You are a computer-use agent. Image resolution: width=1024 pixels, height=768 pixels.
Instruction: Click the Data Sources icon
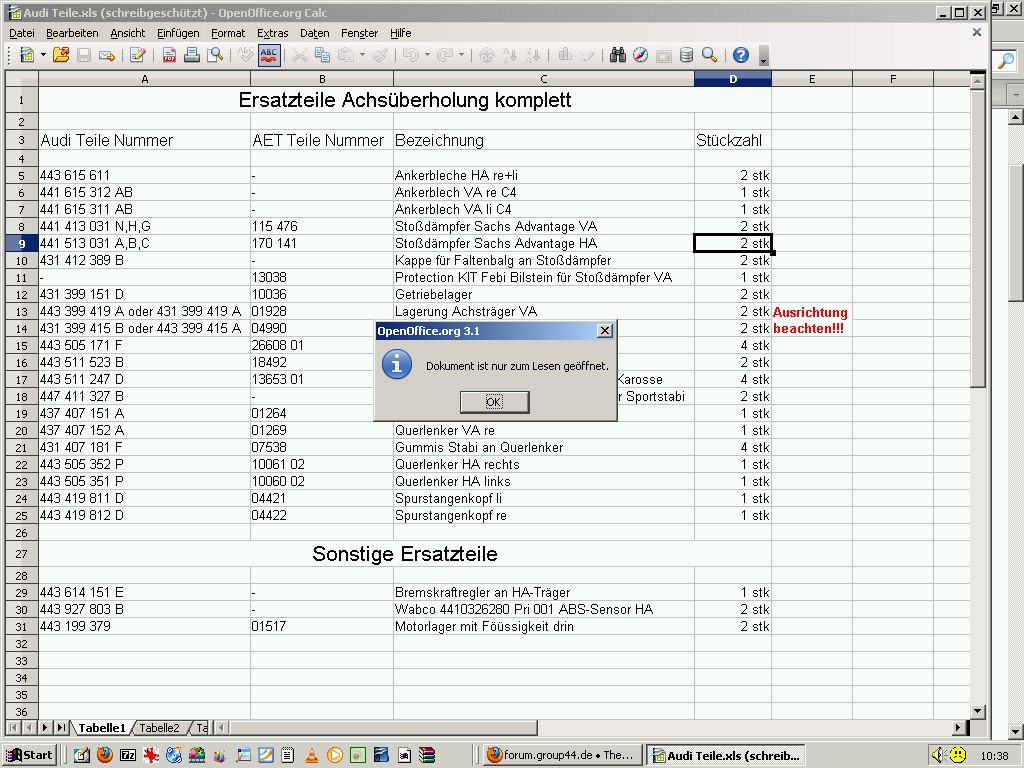click(x=686, y=55)
